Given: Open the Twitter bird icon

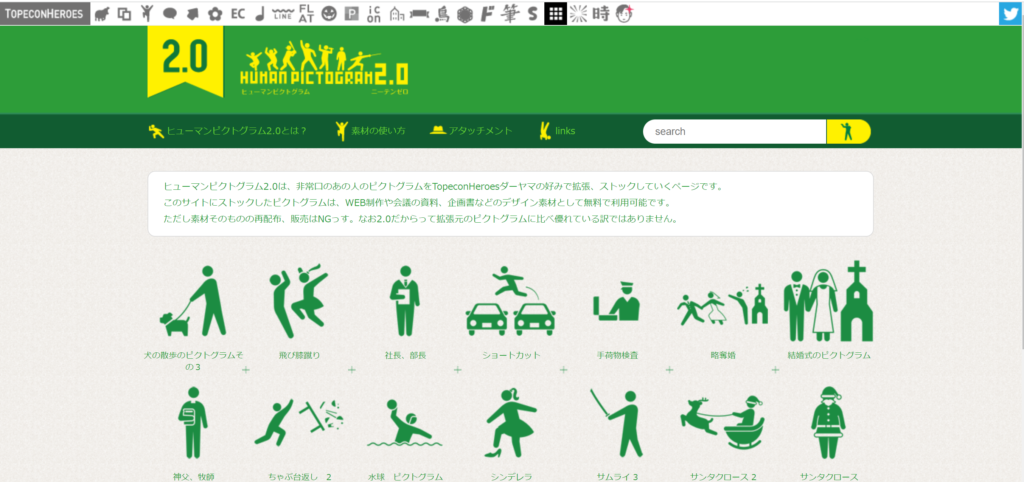Looking at the screenshot, I should tap(1010, 13).
